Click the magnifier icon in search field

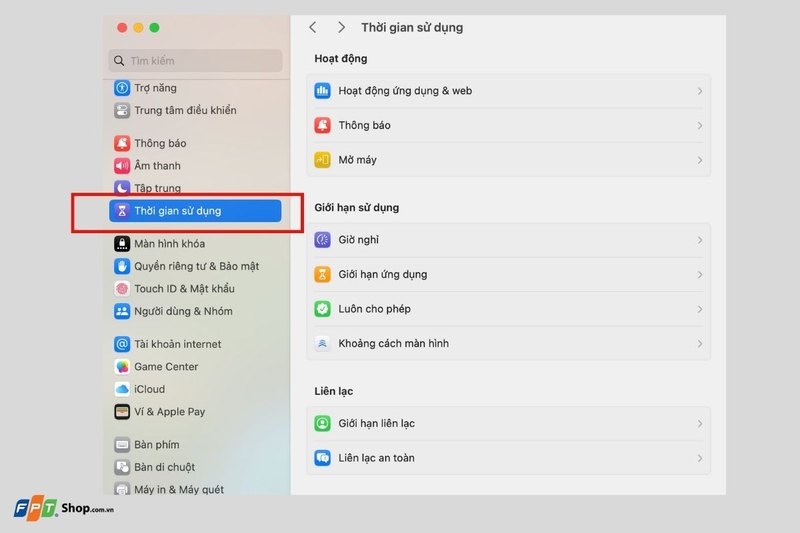(119, 61)
